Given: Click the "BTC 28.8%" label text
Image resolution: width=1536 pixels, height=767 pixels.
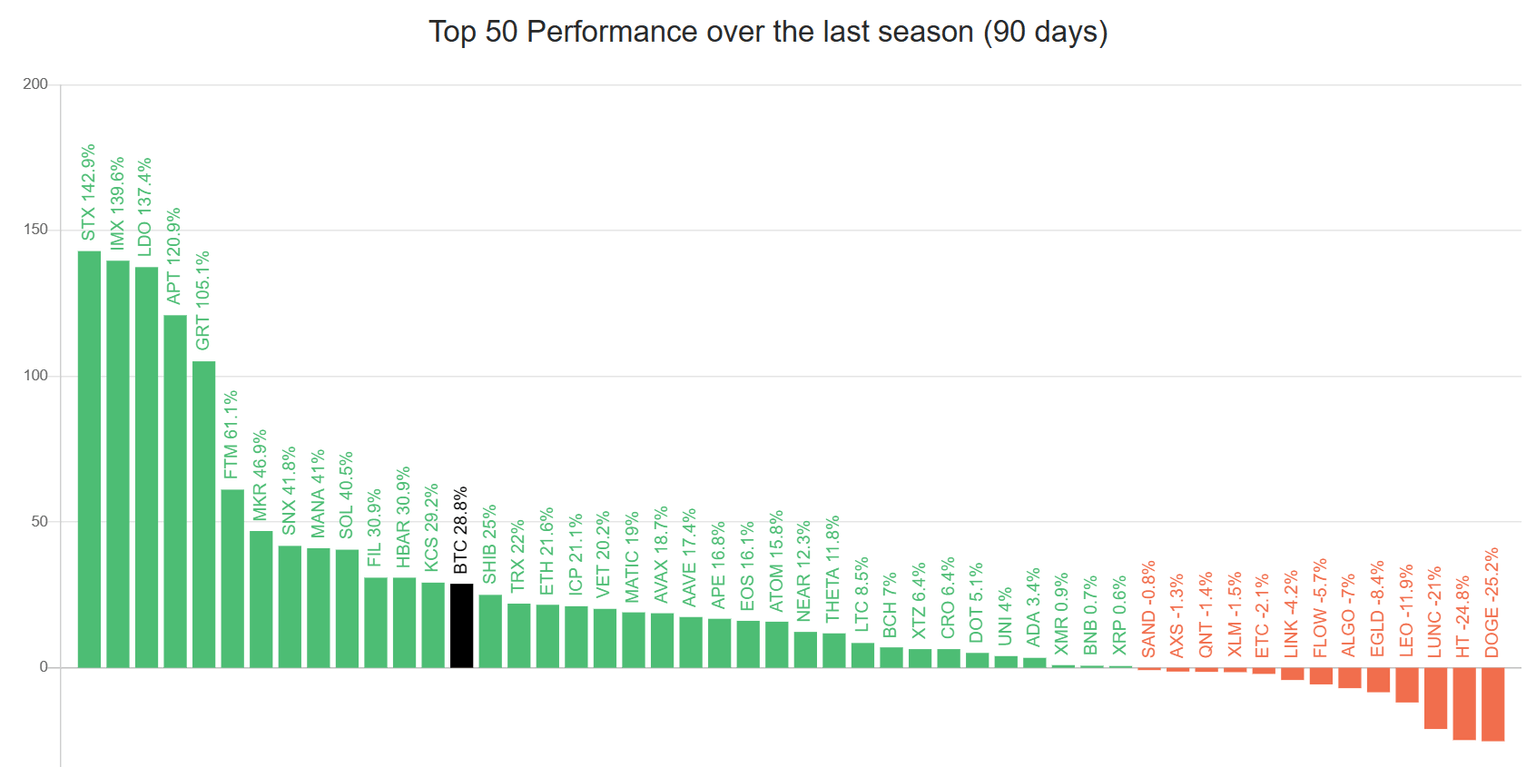Looking at the screenshot, I should tap(461, 530).
